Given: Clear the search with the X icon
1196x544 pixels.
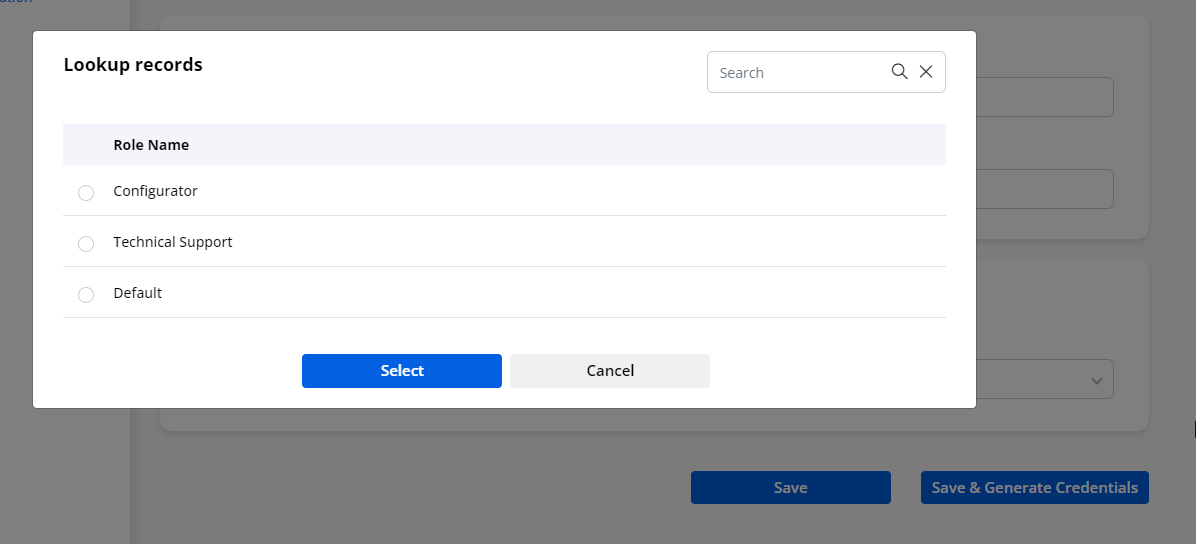Looking at the screenshot, I should (x=926, y=72).
